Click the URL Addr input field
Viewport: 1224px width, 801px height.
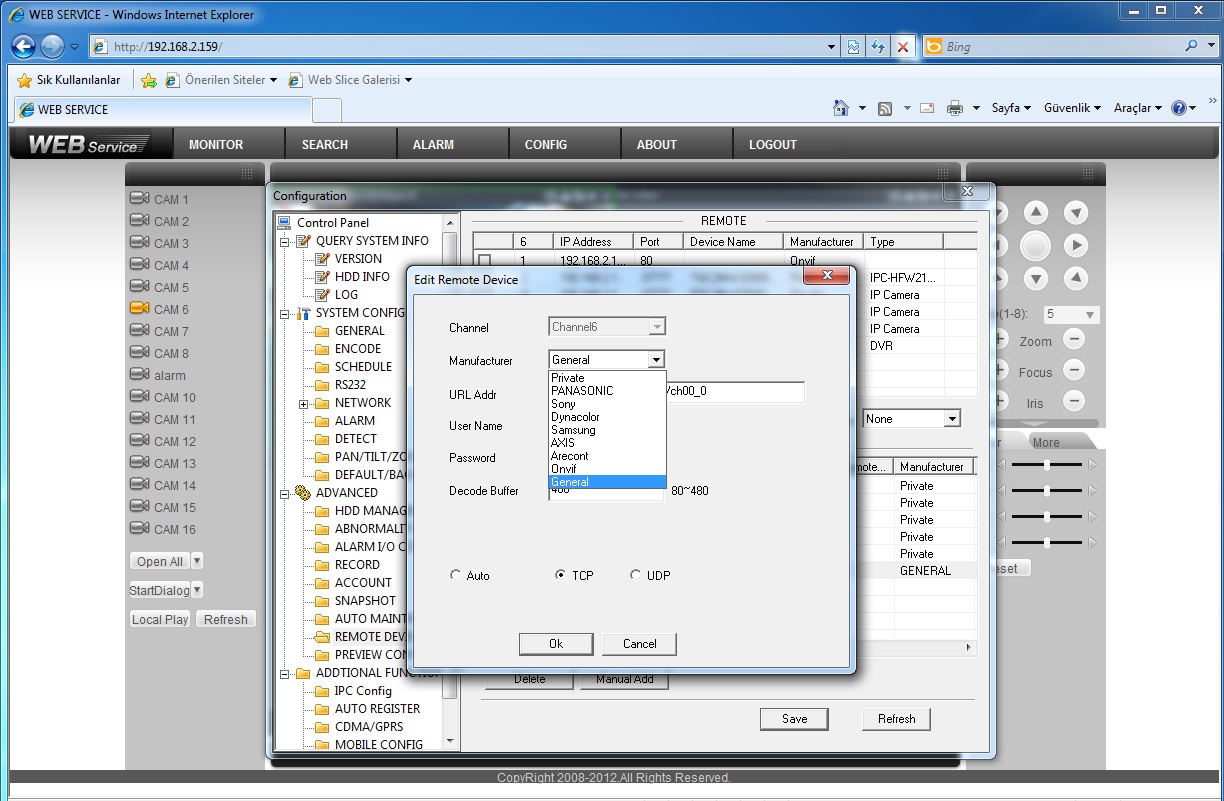coord(734,392)
